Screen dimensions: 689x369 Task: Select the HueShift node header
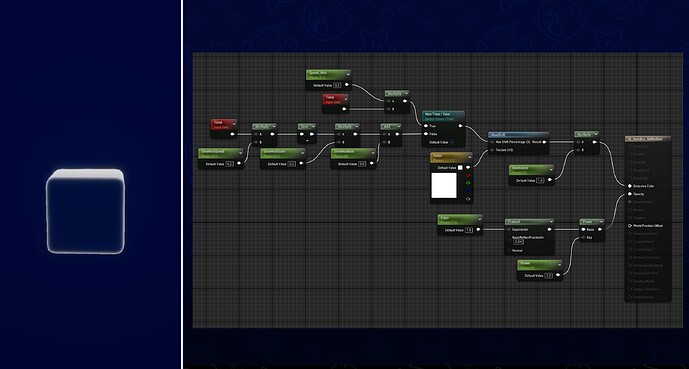click(x=519, y=135)
